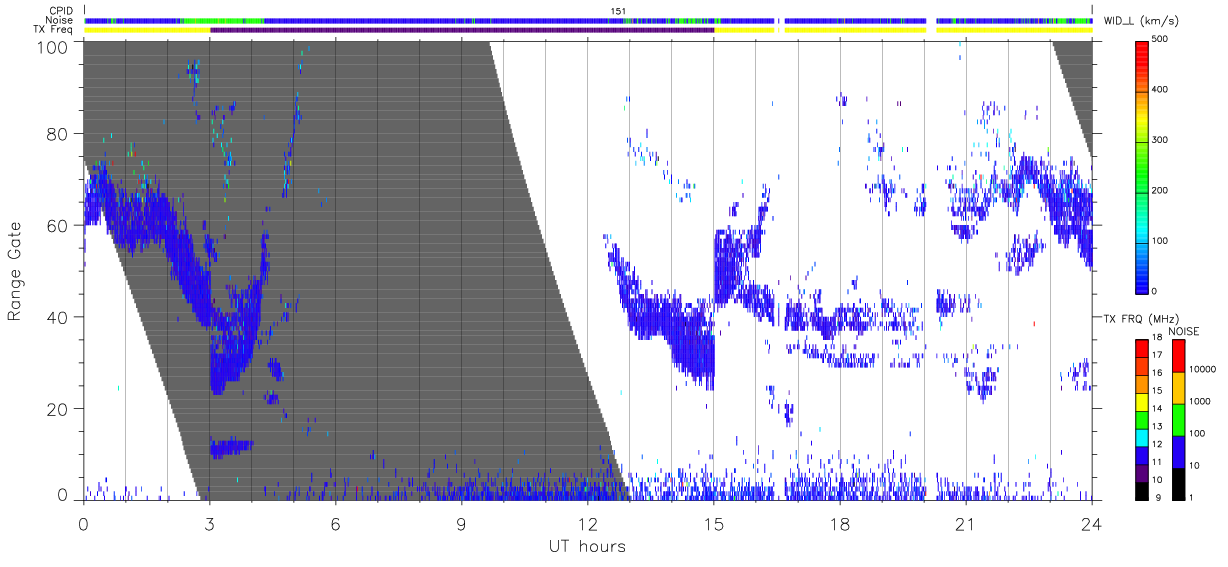The width and height of the screenshot is (1228, 567).
Task: Click tick label 3 on UT hours axis
Action: [209, 524]
